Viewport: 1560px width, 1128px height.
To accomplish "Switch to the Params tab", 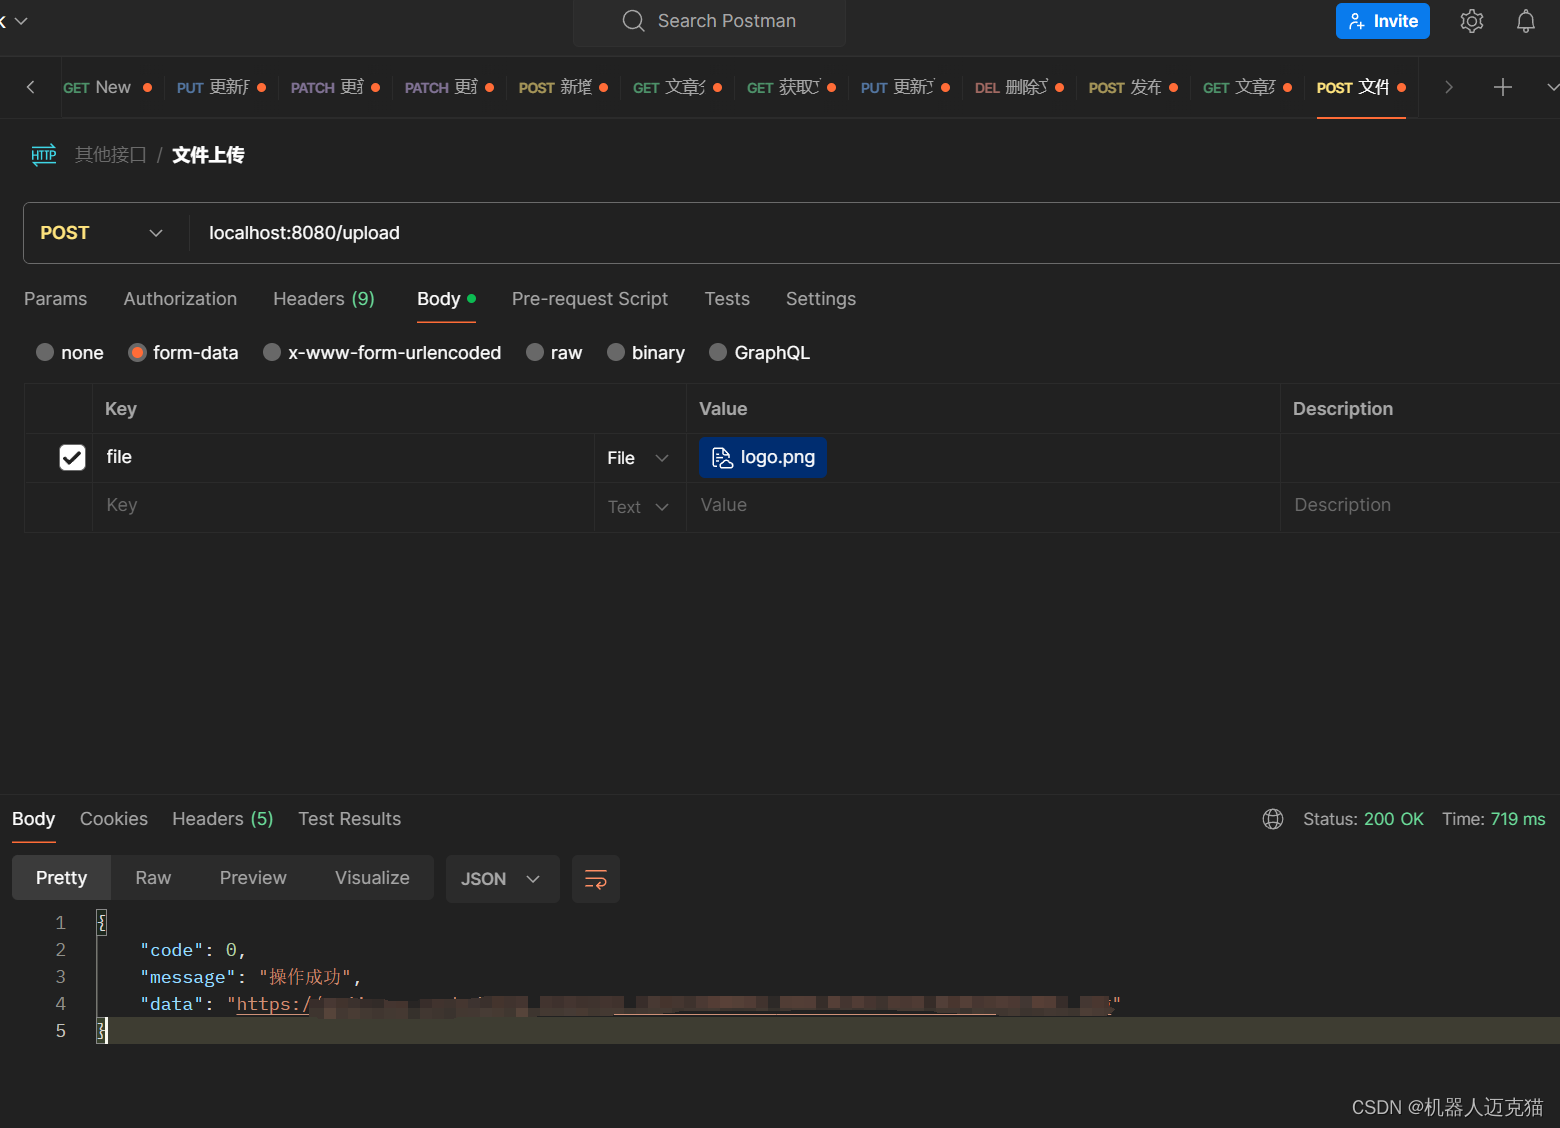I will click(x=55, y=299).
